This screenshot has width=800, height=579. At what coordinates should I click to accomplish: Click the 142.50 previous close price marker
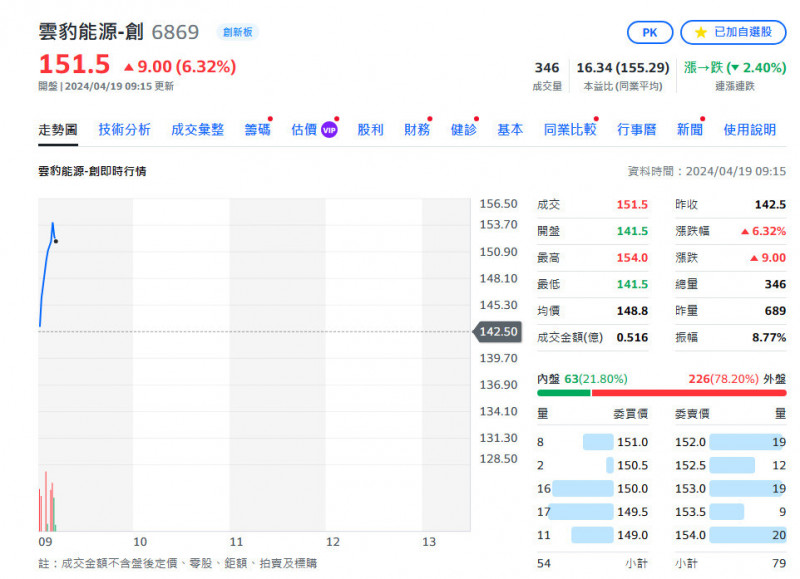[498, 332]
